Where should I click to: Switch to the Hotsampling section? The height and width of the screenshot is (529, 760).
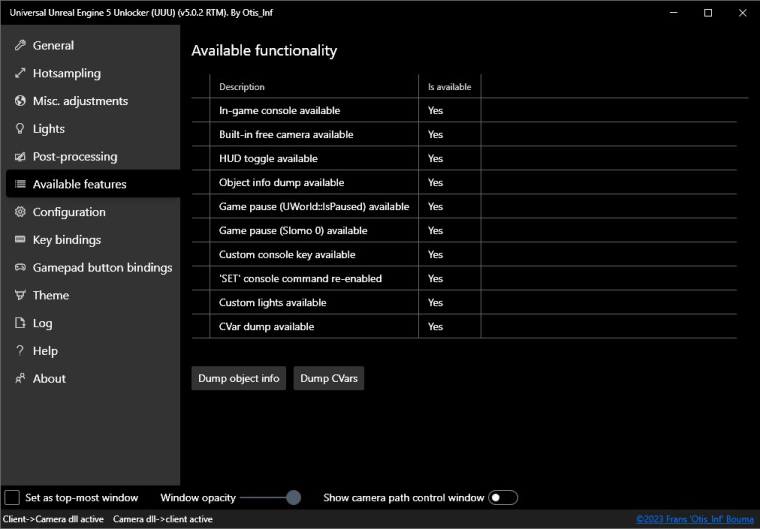93,73
